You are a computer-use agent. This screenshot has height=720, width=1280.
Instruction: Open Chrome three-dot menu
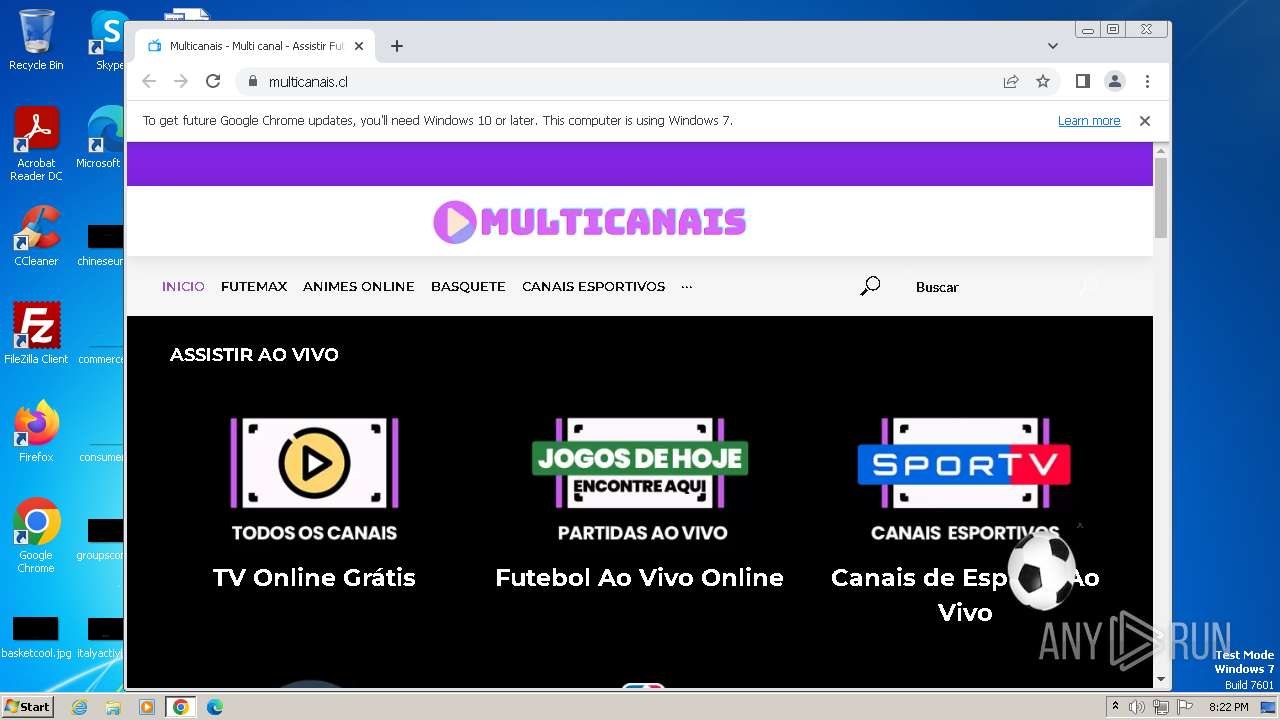point(1147,81)
